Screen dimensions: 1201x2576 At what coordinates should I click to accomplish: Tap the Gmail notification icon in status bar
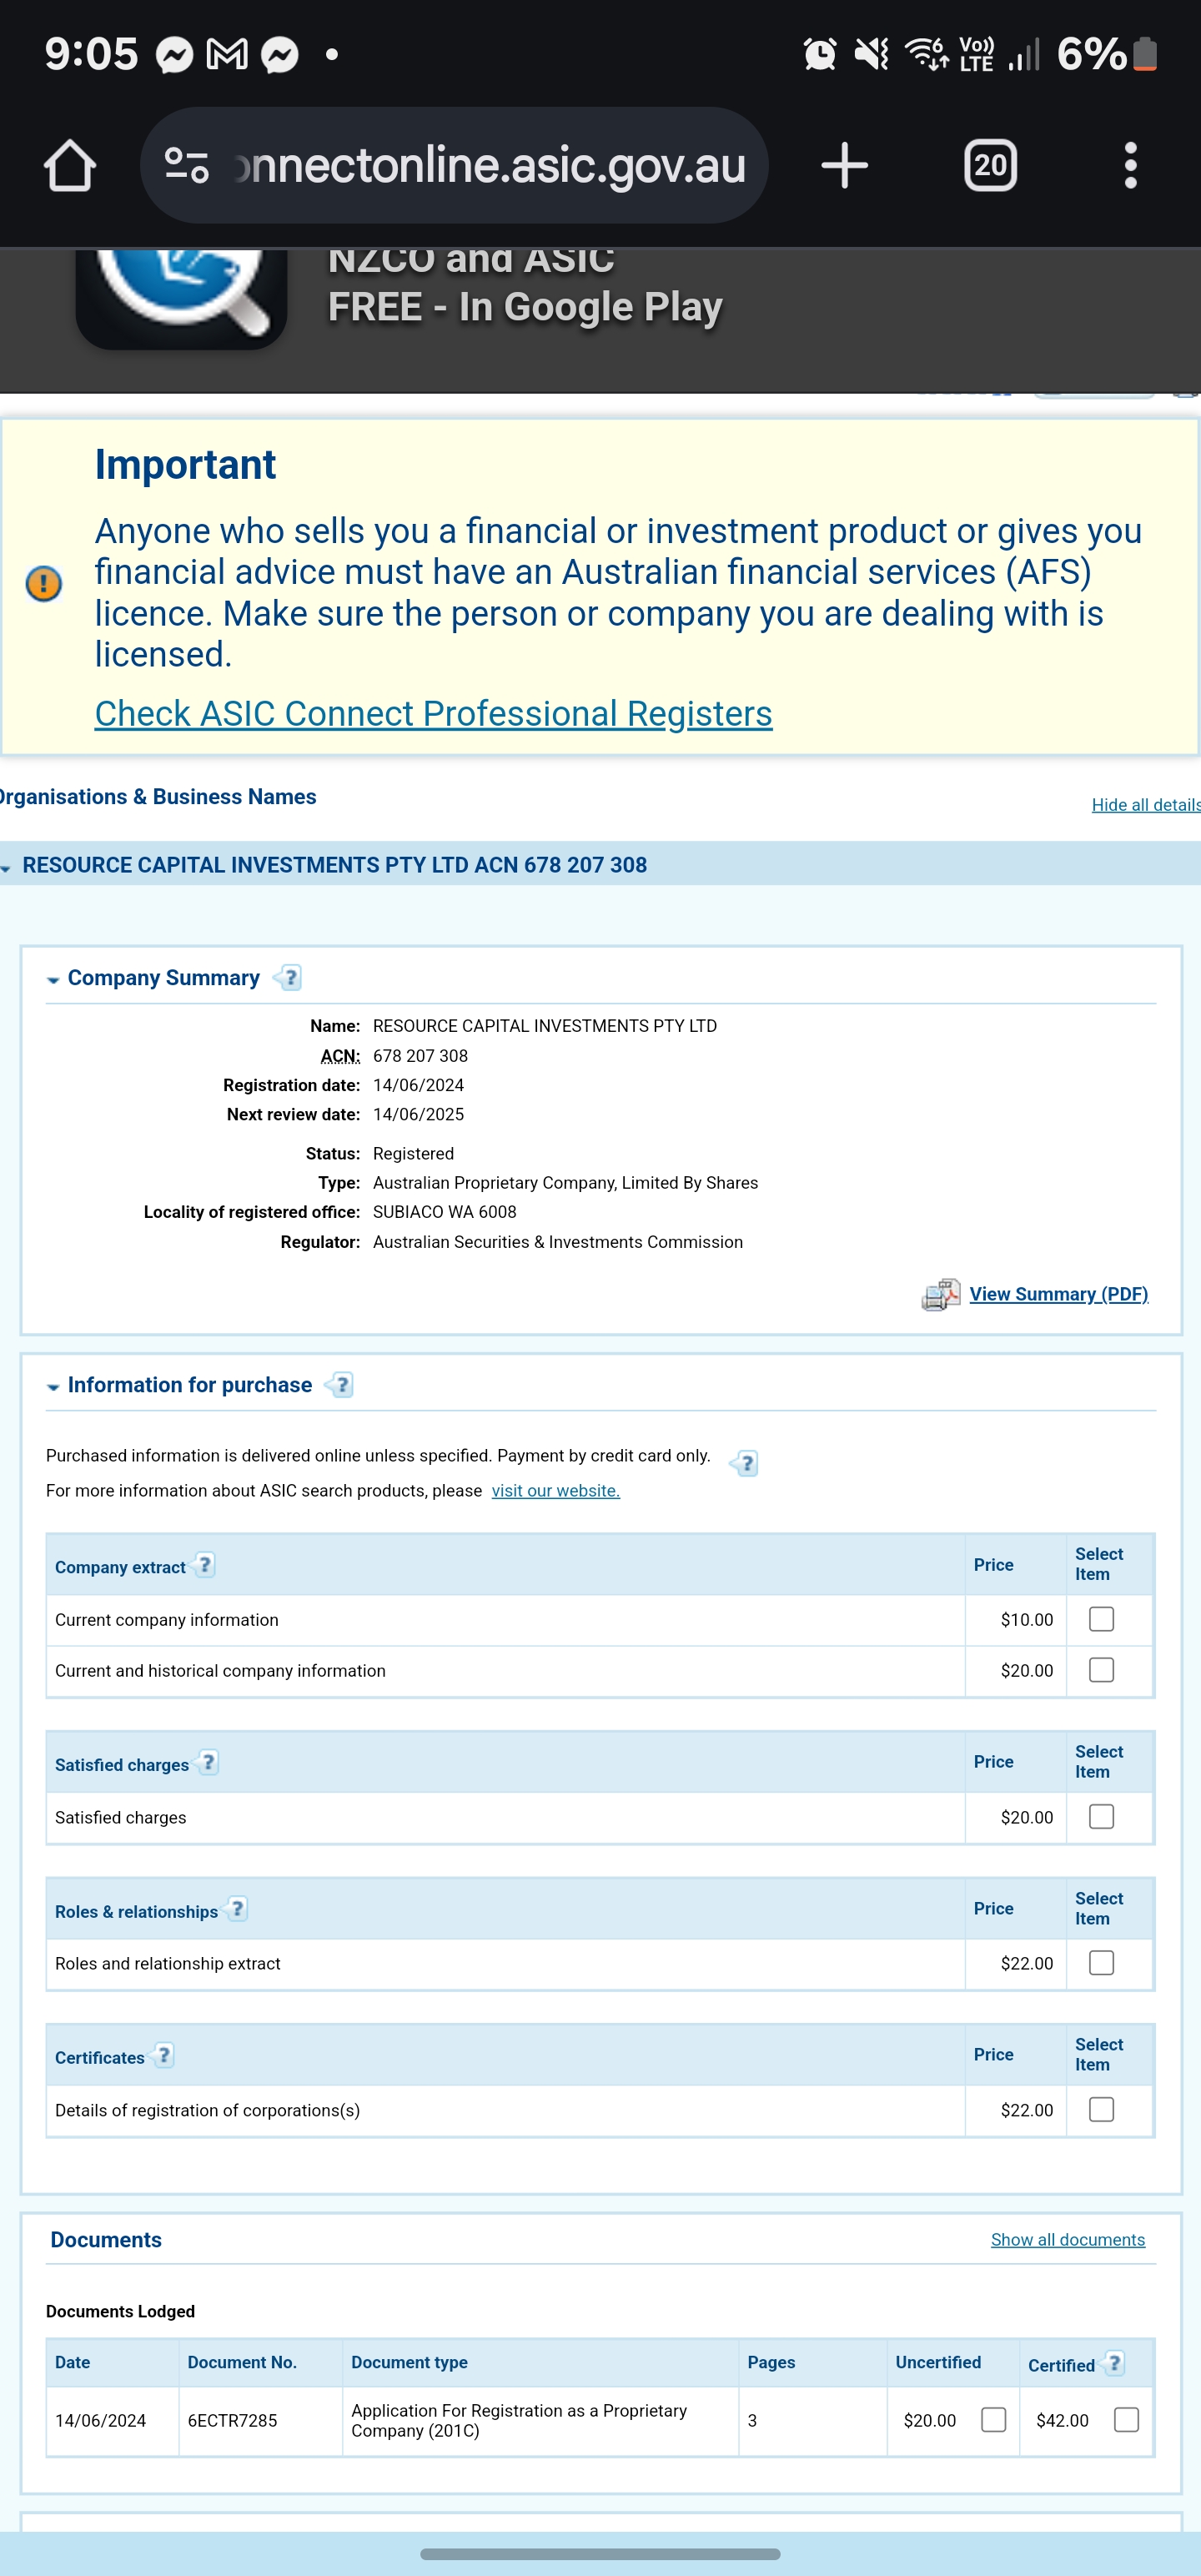(227, 54)
